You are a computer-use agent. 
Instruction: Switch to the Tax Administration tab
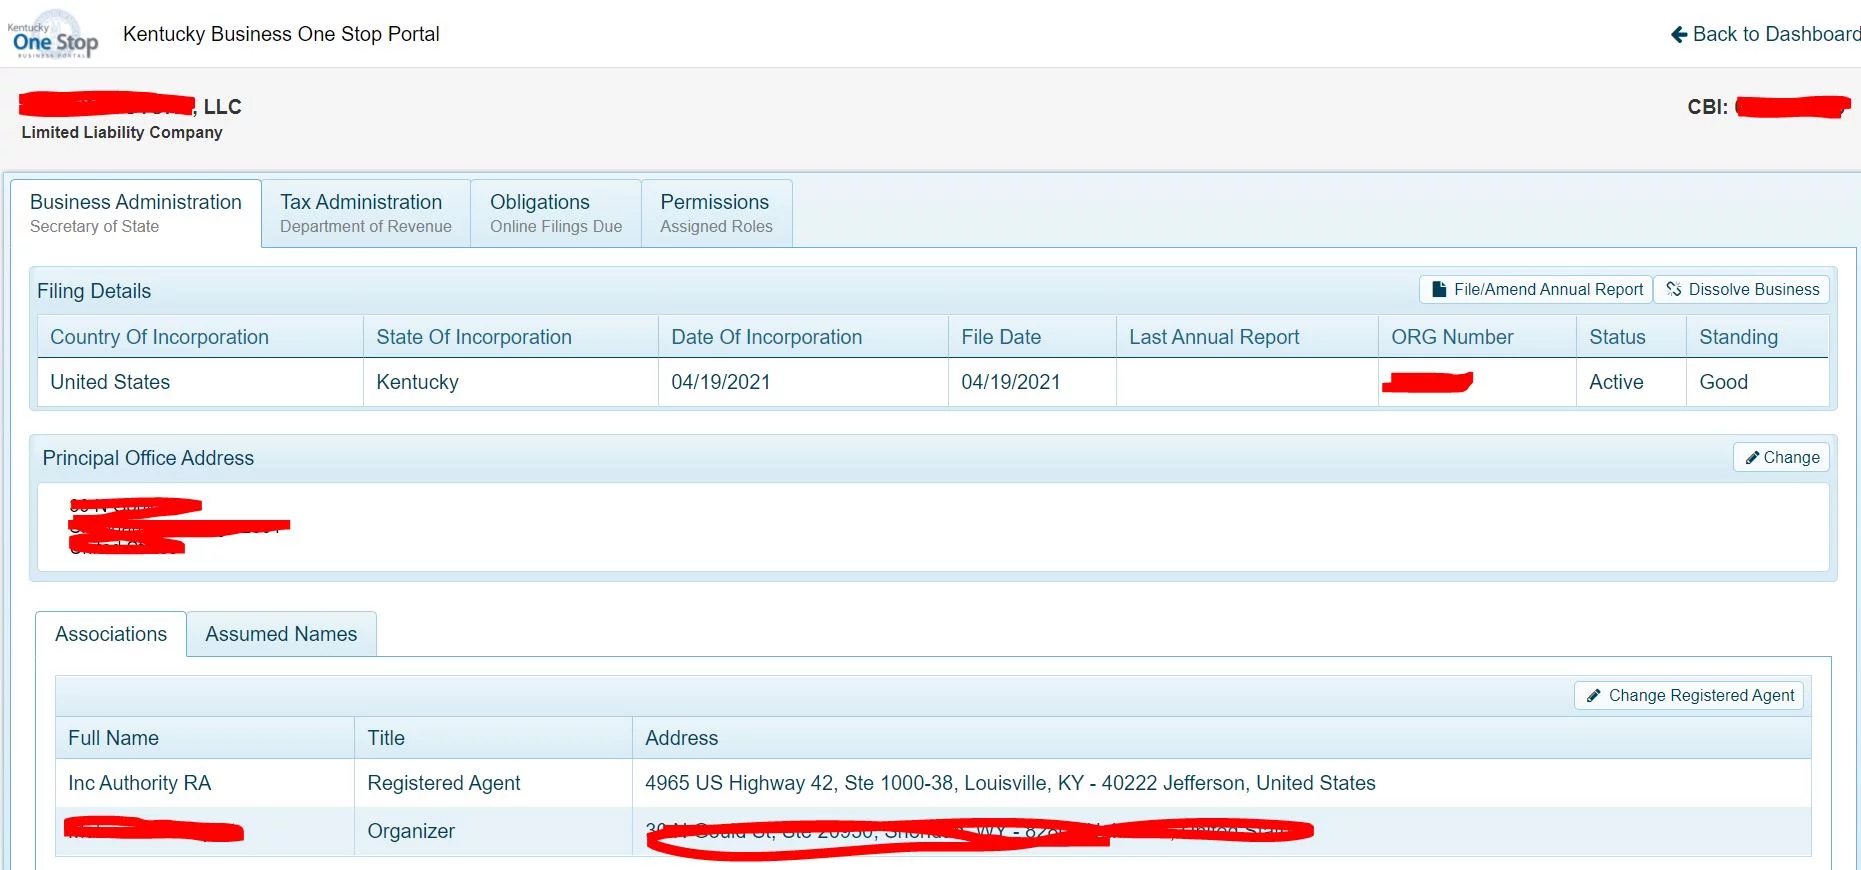tap(365, 213)
